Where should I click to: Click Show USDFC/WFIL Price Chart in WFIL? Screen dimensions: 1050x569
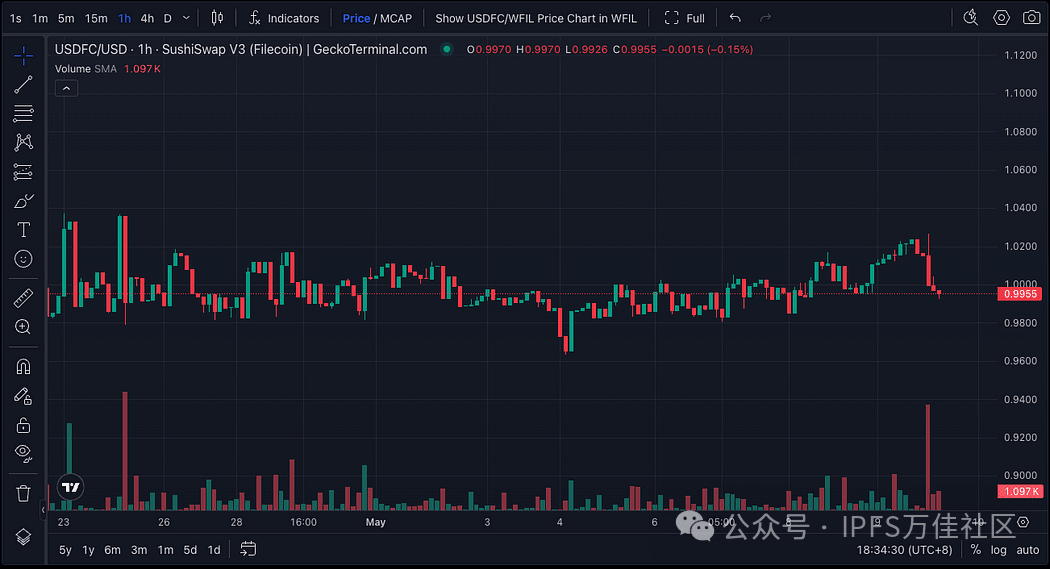click(536, 18)
